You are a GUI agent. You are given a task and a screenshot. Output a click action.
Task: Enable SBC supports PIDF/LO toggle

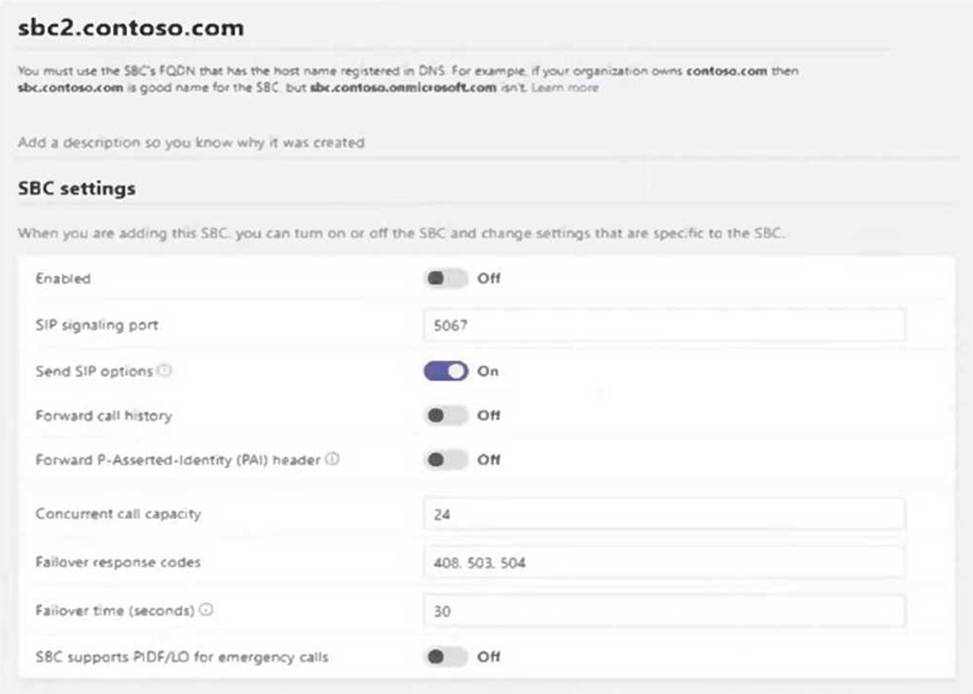point(446,657)
